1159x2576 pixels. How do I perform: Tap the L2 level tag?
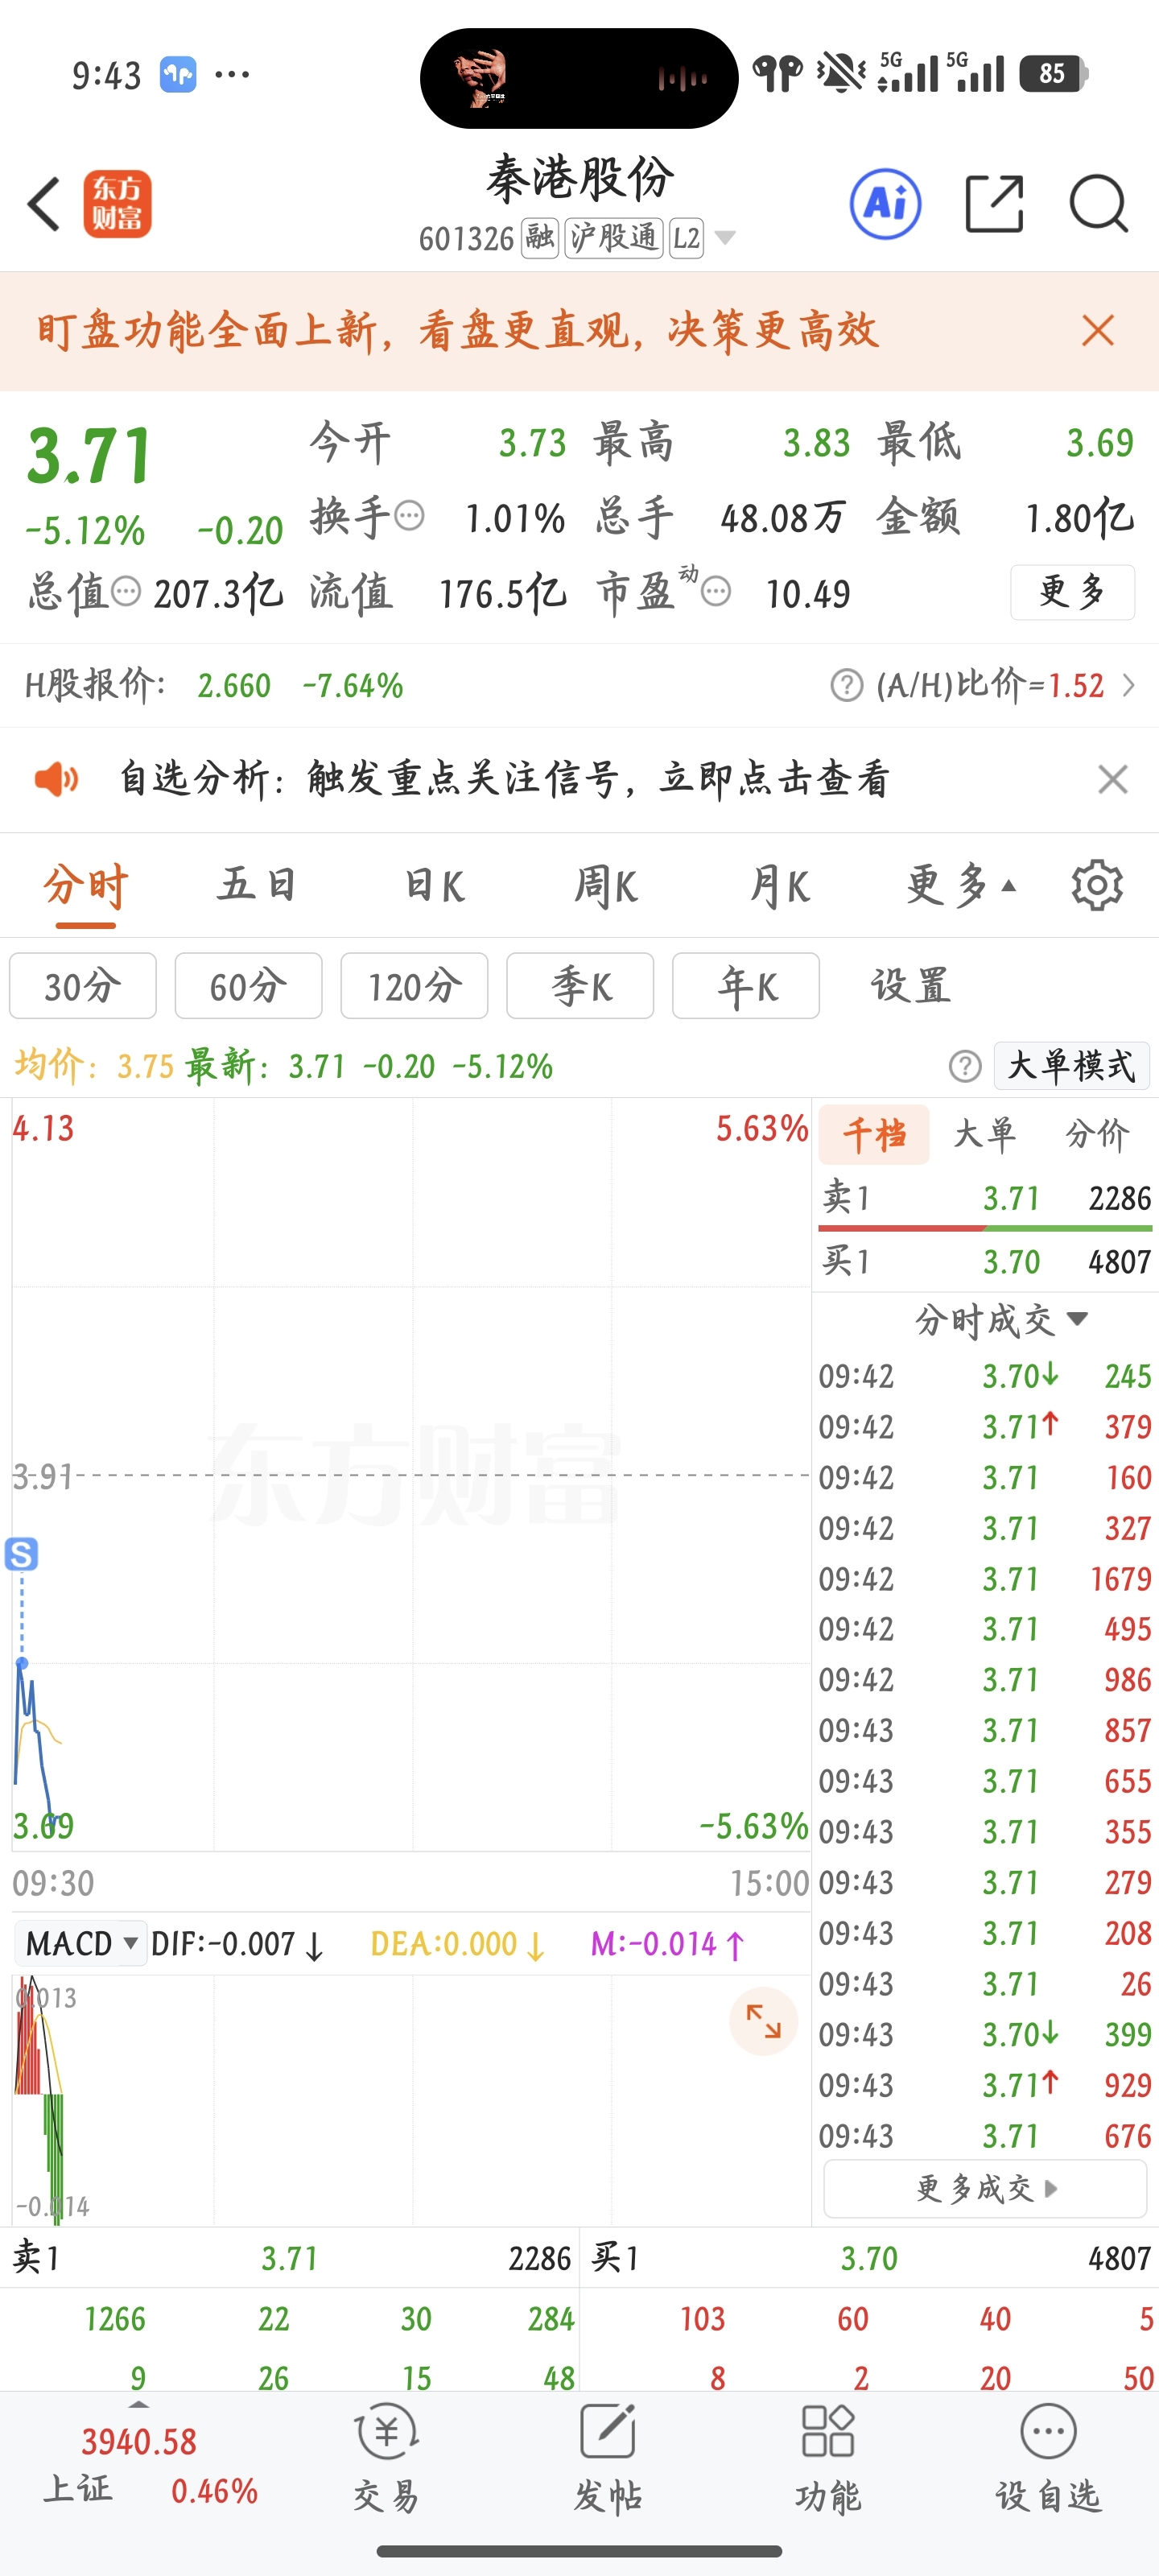coord(686,238)
